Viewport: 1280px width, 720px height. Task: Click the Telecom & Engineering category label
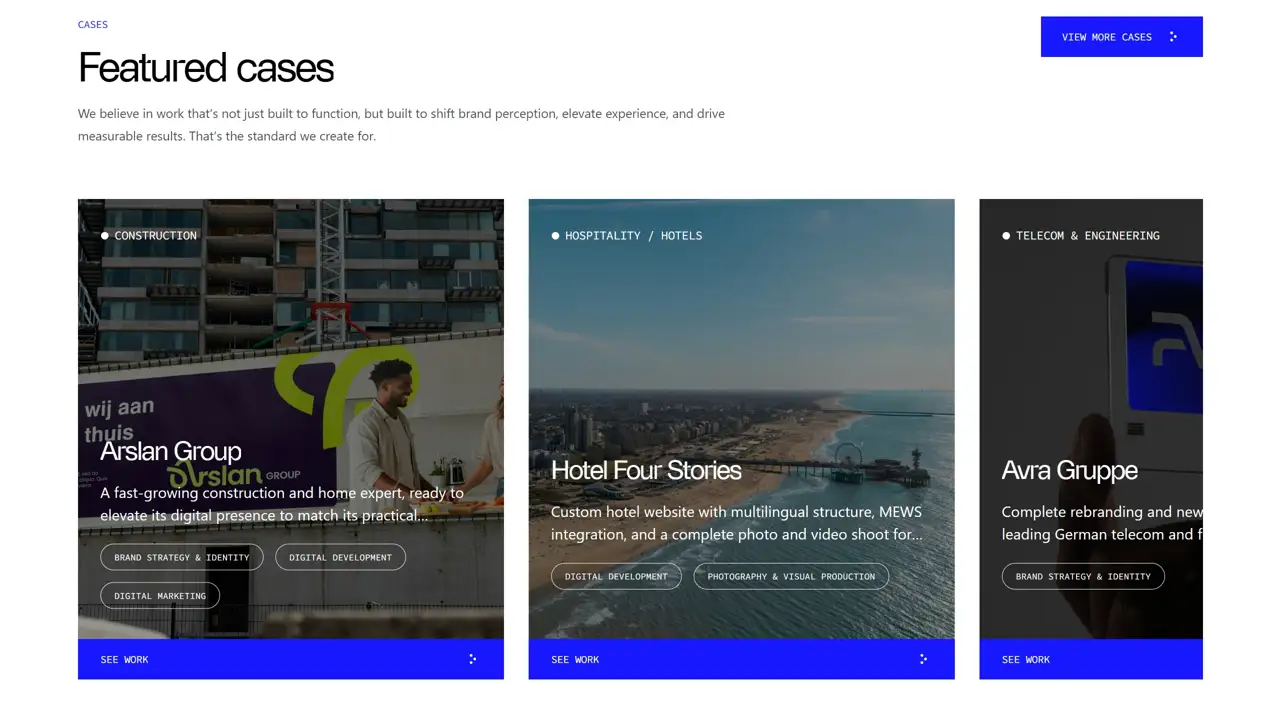(1081, 236)
